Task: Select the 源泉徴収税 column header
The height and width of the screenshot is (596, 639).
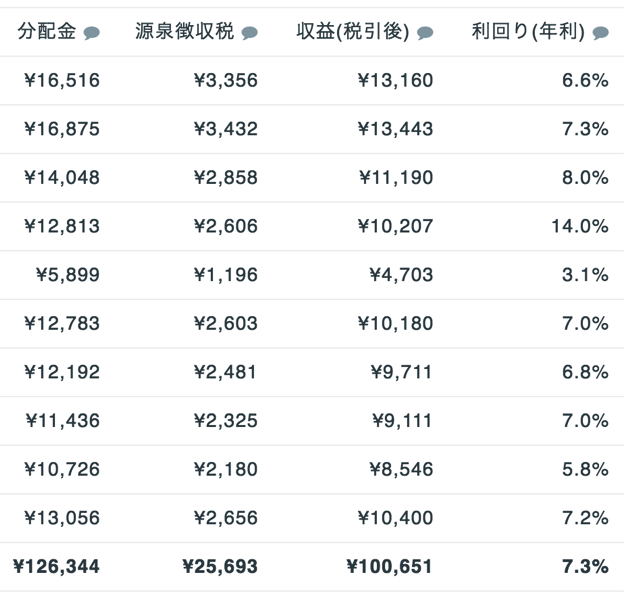Action: pos(185,31)
